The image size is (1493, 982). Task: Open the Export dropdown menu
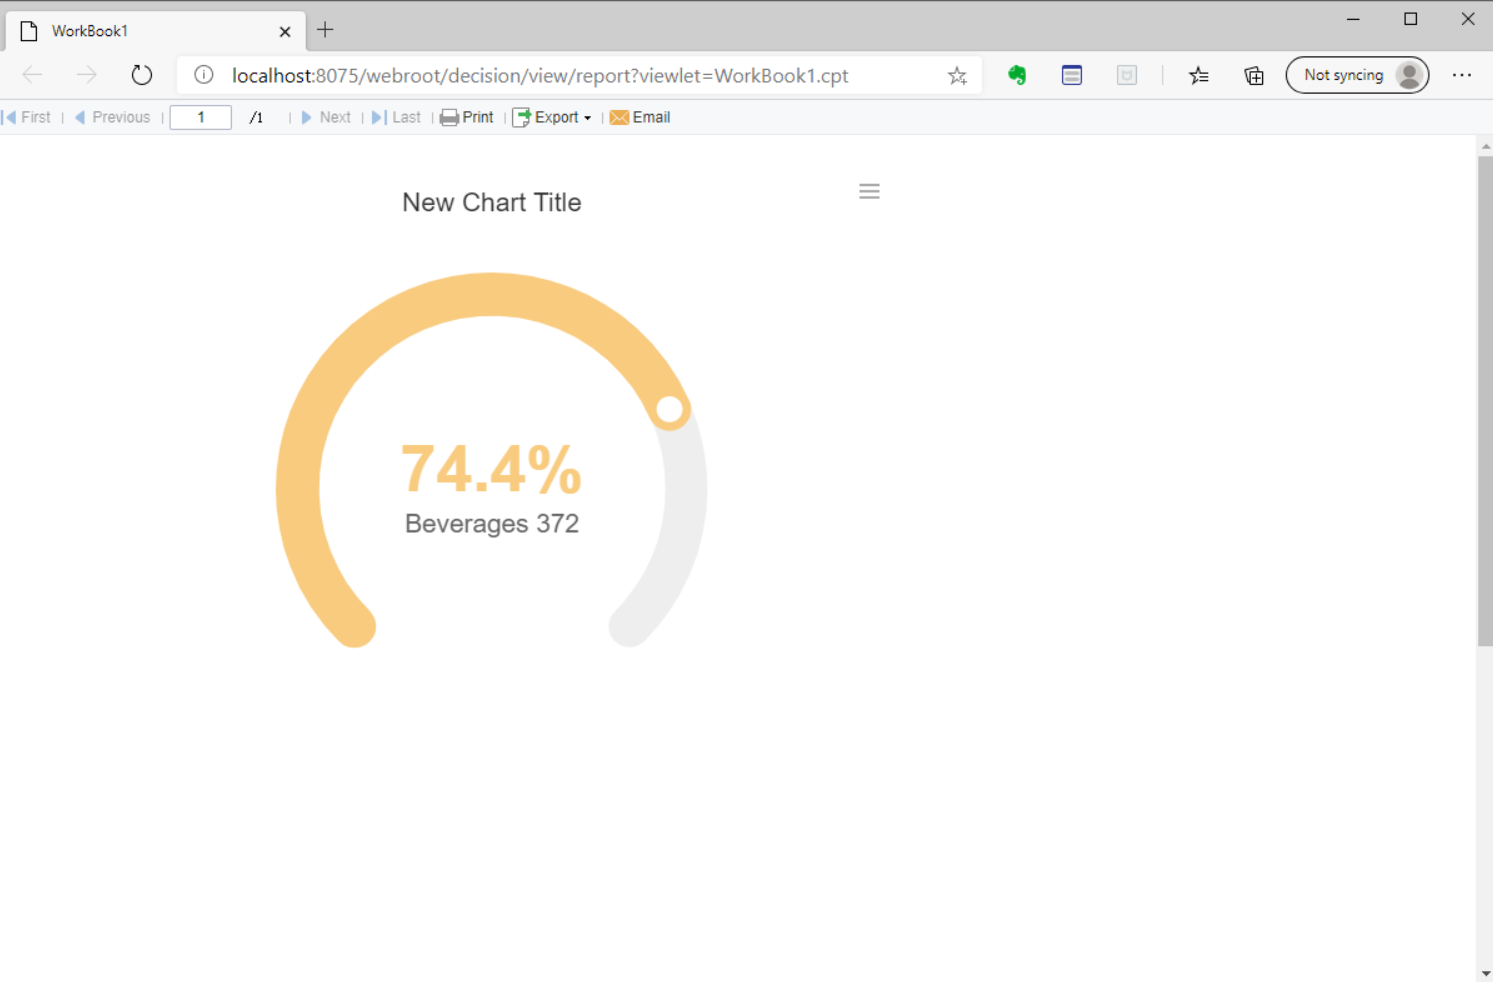tap(589, 117)
